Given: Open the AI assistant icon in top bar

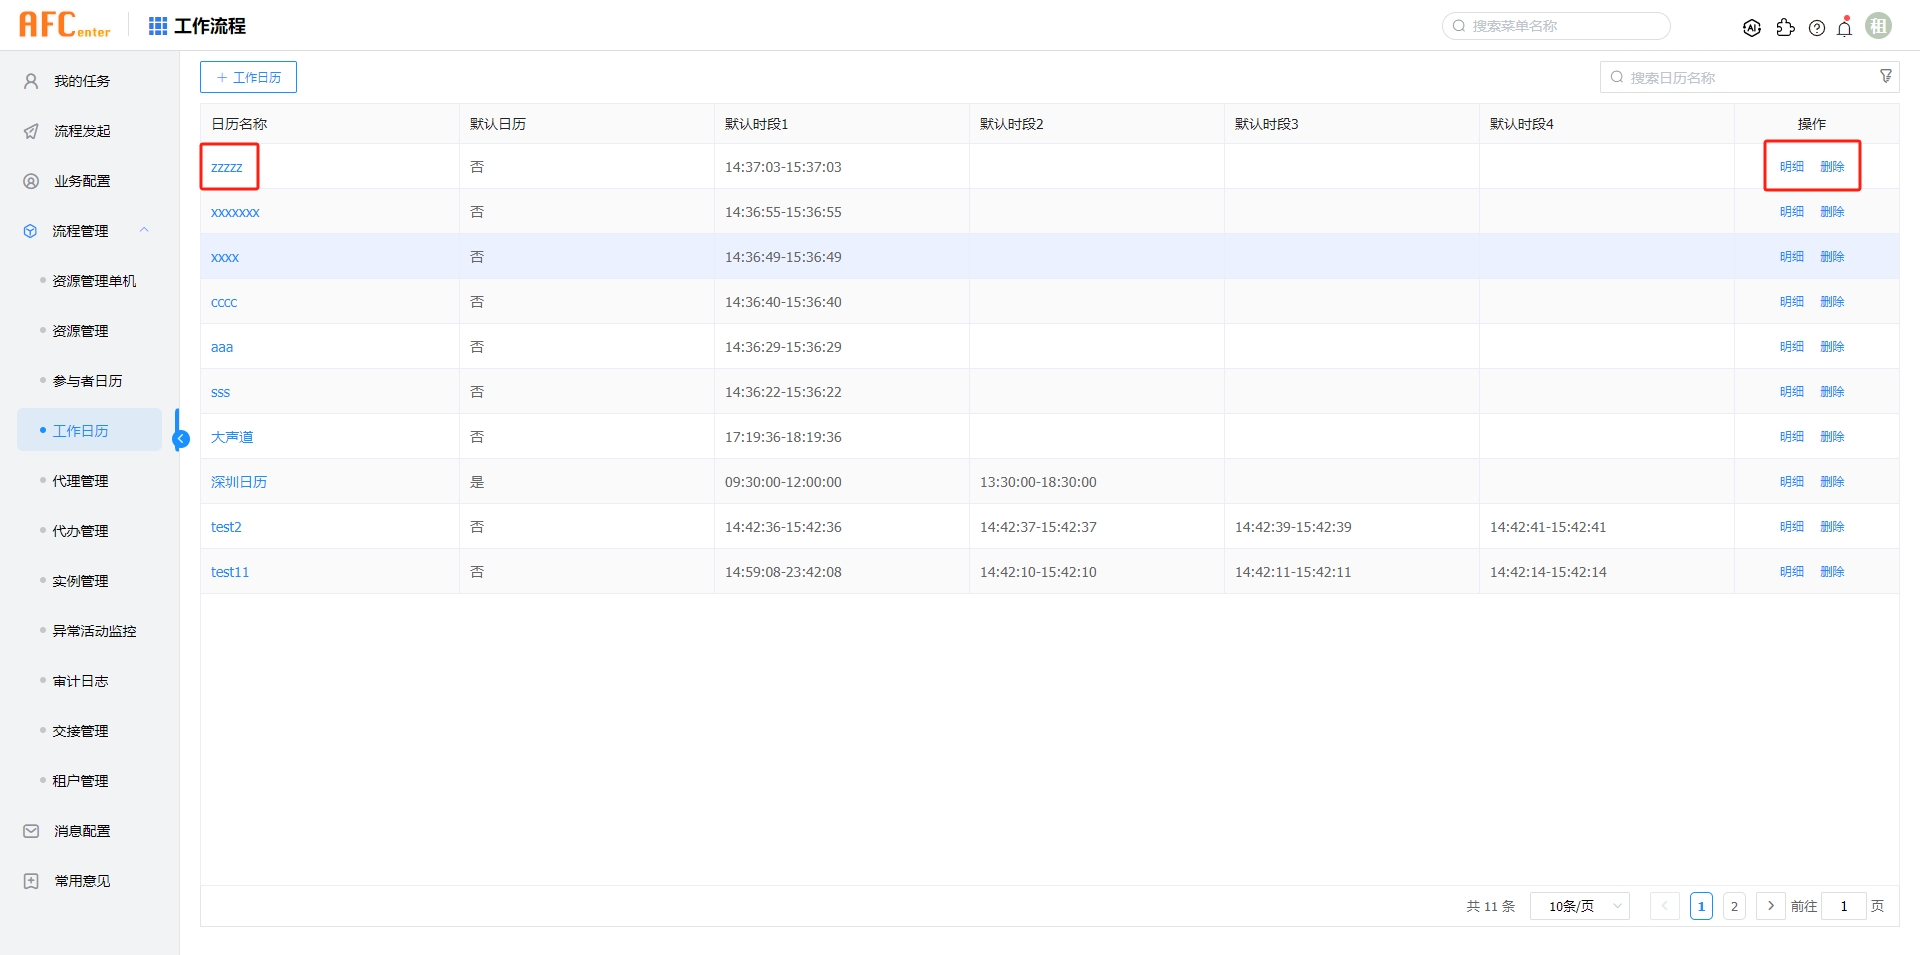Looking at the screenshot, I should [1753, 27].
